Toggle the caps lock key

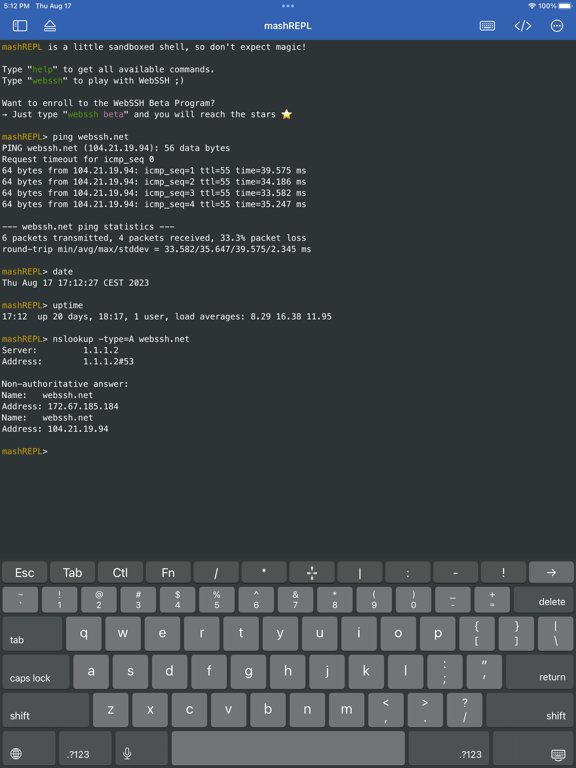coord(36,672)
